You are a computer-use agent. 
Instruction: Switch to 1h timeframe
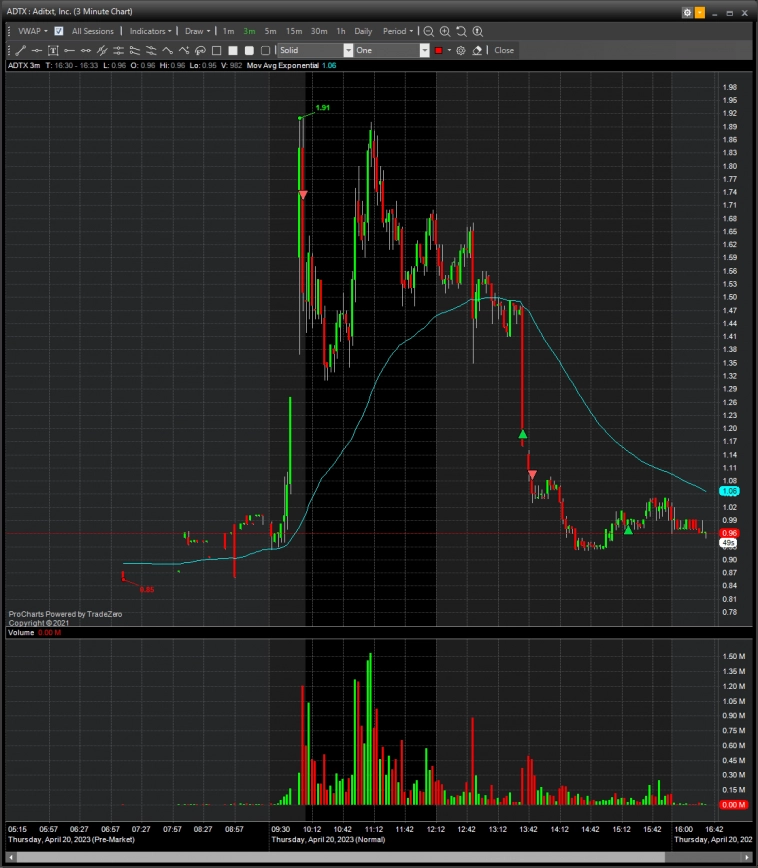coord(341,31)
